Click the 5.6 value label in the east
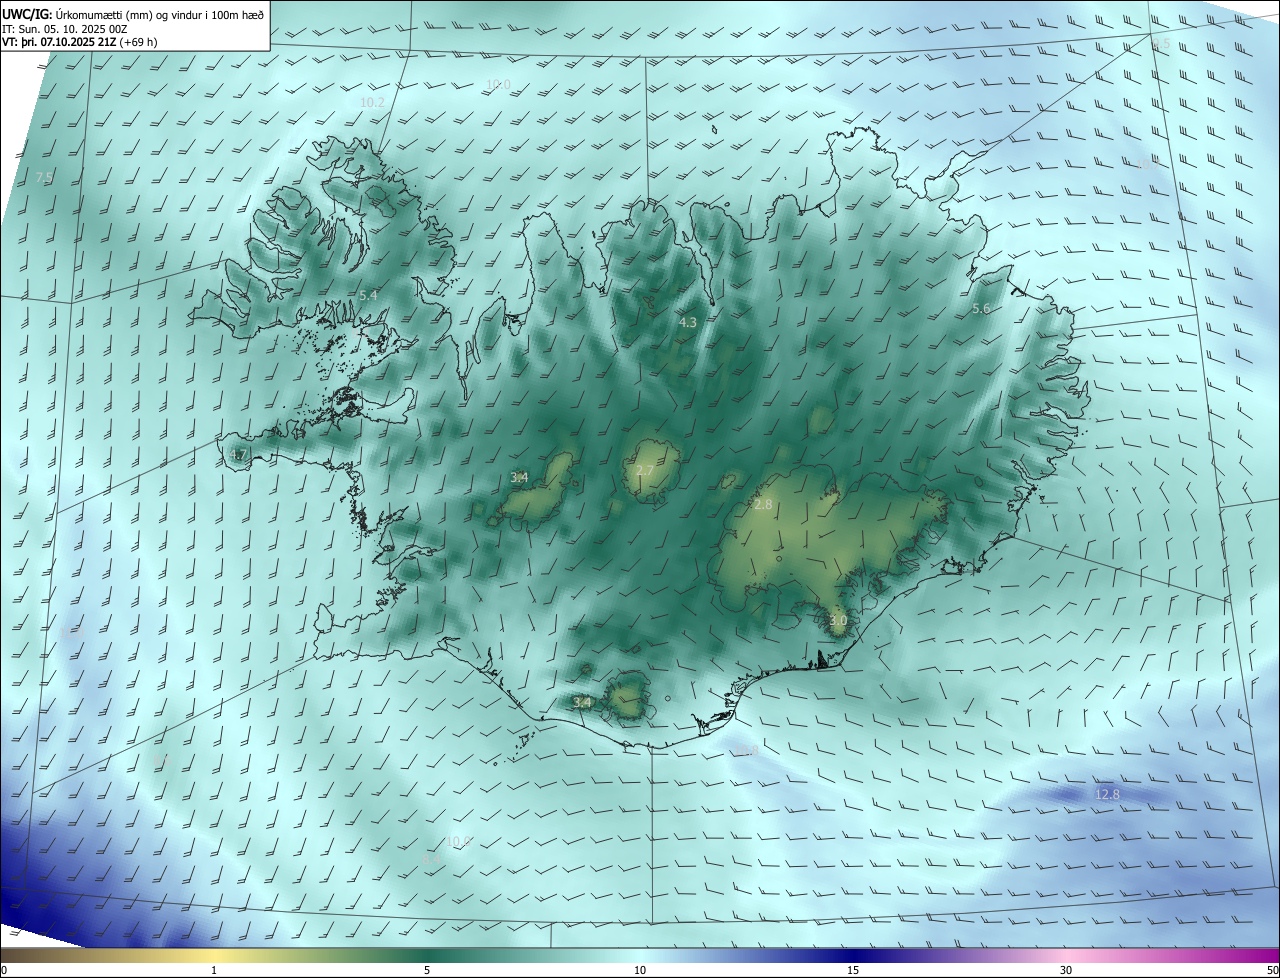The height and width of the screenshot is (978, 1280). [x=981, y=309]
